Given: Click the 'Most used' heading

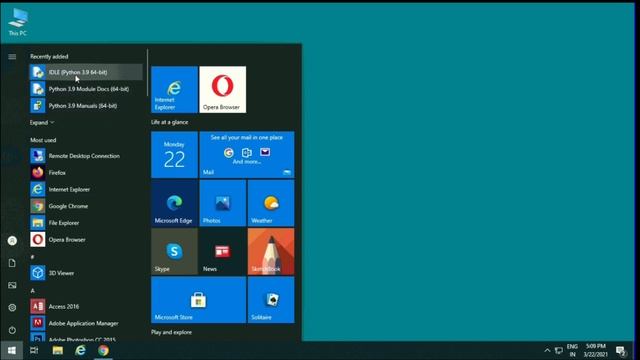Looking at the screenshot, I should pyautogui.click(x=43, y=140).
